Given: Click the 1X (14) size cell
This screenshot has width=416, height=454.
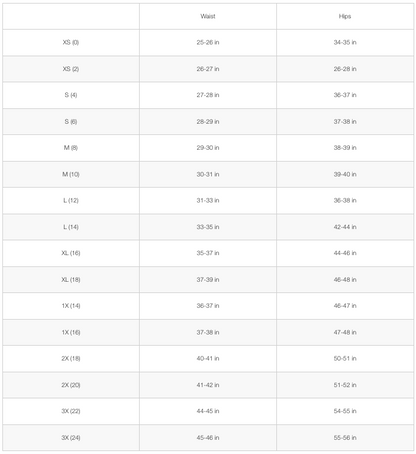Looking at the screenshot, I should 71,306.
